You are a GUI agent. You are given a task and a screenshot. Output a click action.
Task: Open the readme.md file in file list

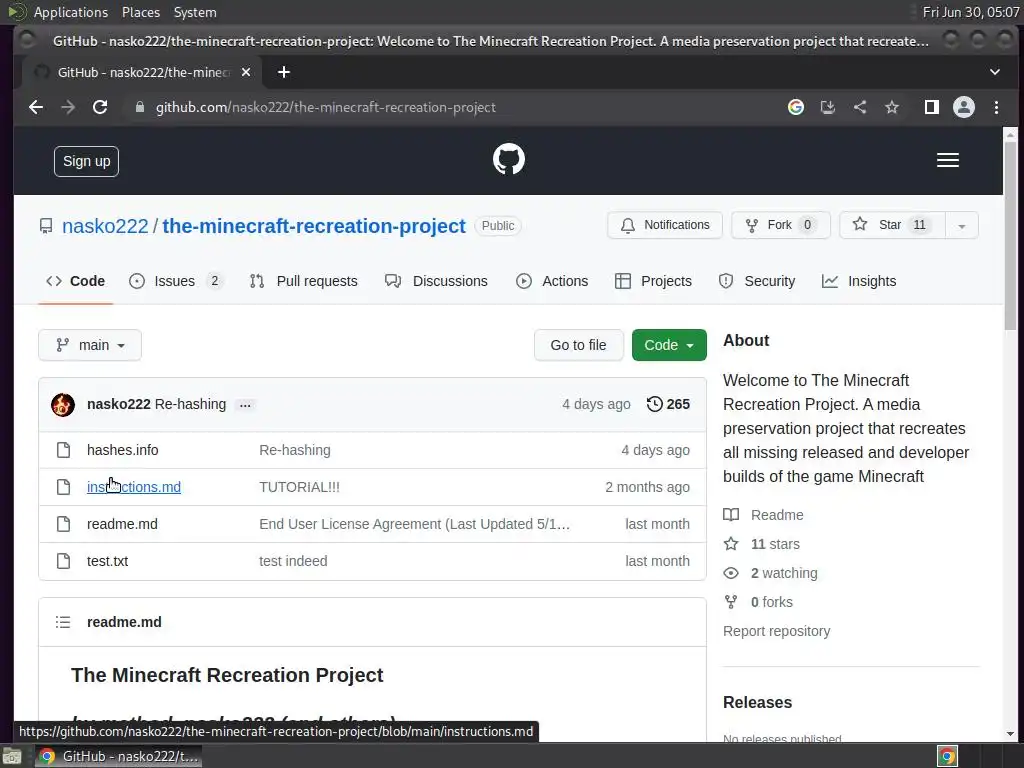[x=122, y=524]
